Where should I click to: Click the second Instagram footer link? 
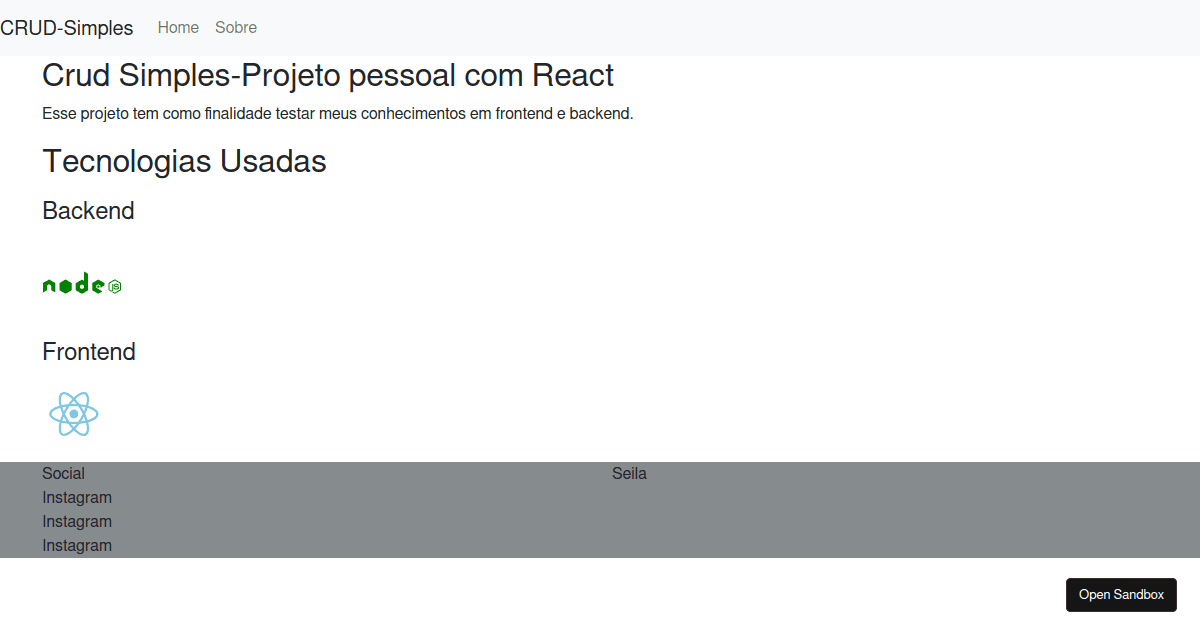(76, 521)
